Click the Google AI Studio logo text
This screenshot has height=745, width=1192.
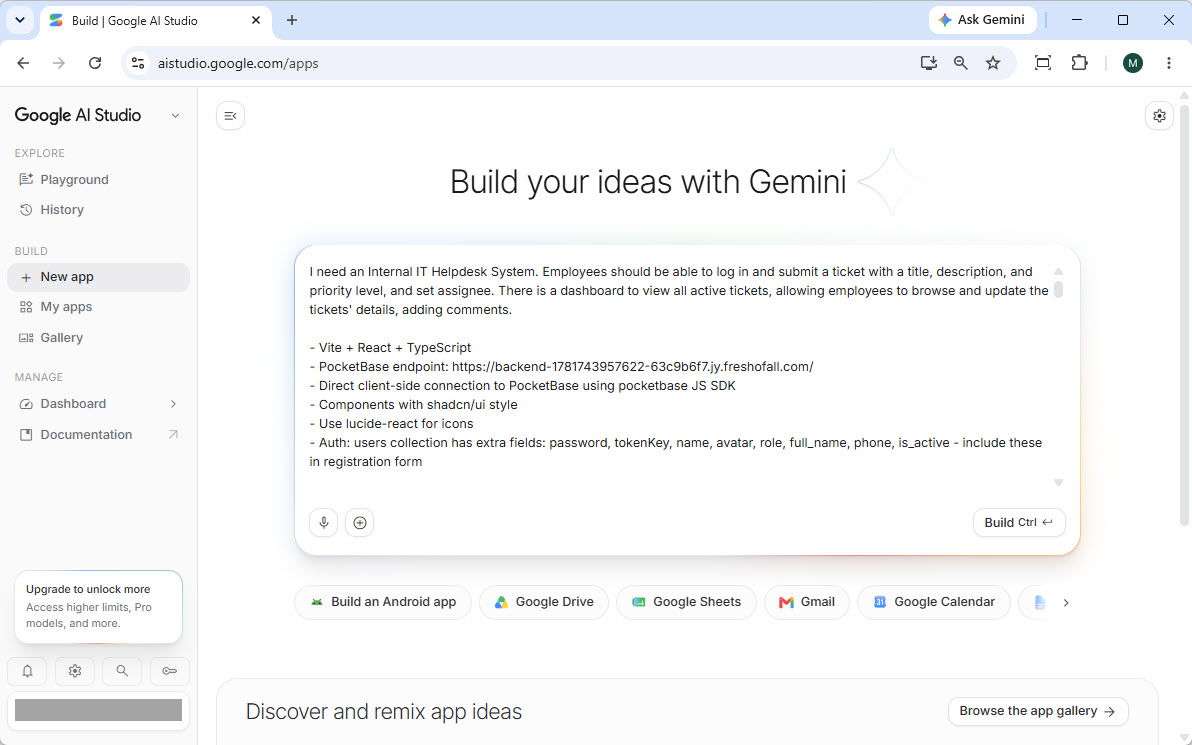pyautogui.click(x=78, y=116)
